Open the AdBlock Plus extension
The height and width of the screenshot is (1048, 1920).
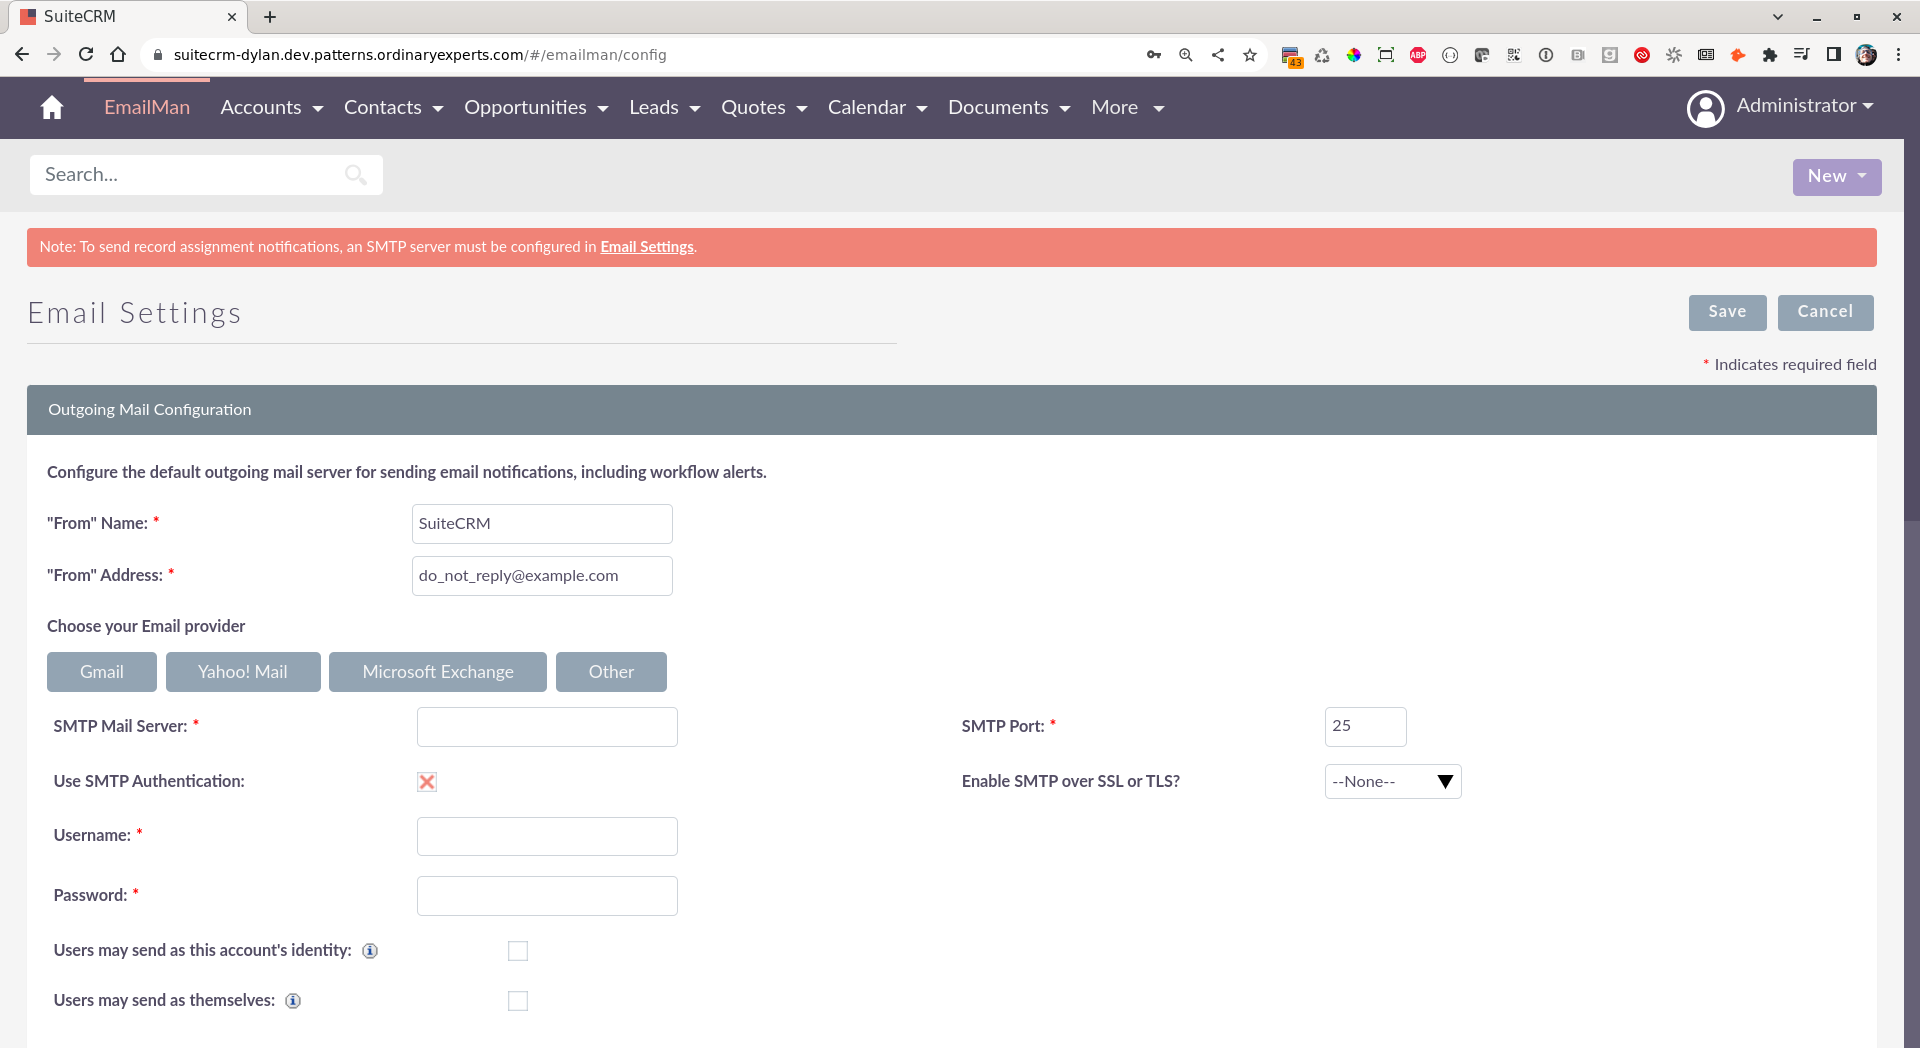[1418, 55]
